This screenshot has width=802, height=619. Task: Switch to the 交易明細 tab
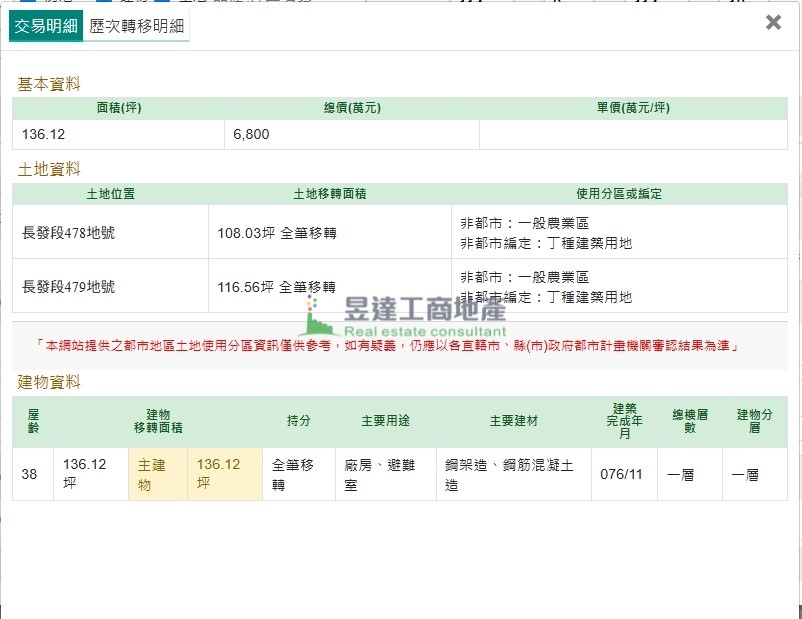(x=44, y=27)
